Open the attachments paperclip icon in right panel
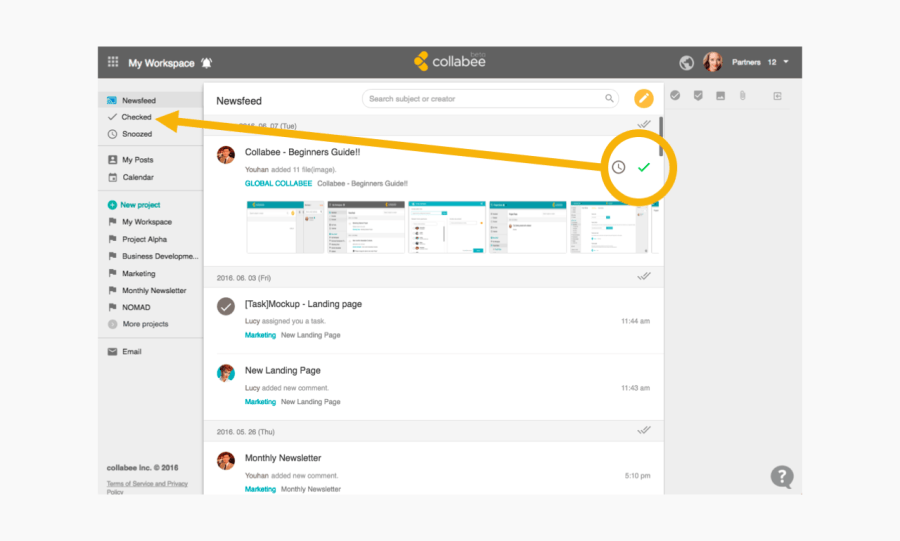Screen dimensions: 900x541 coord(743,96)
